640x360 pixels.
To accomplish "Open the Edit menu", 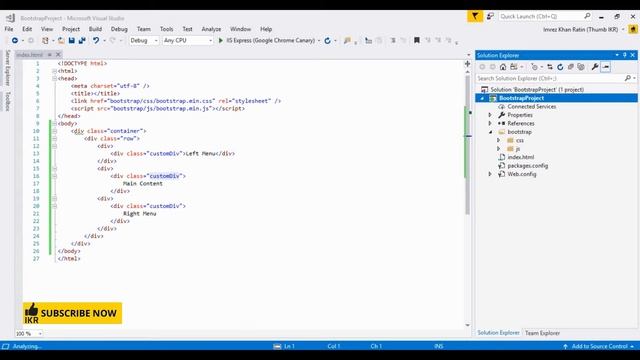I will 27,29.
